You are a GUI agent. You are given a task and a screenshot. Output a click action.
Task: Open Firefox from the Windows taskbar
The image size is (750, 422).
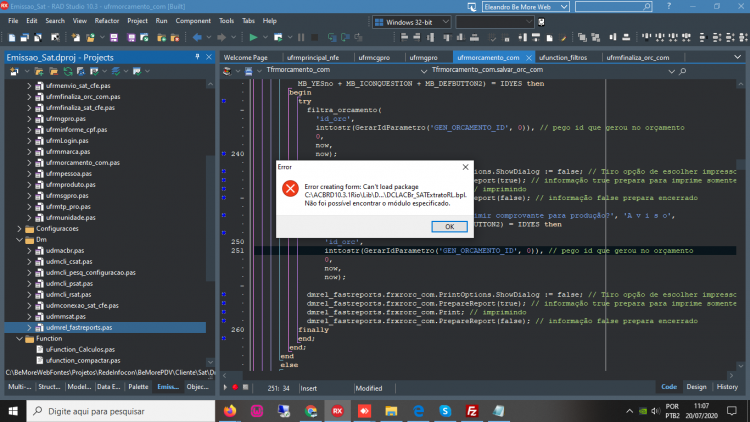pyautogui.click(x=230, y=411)
